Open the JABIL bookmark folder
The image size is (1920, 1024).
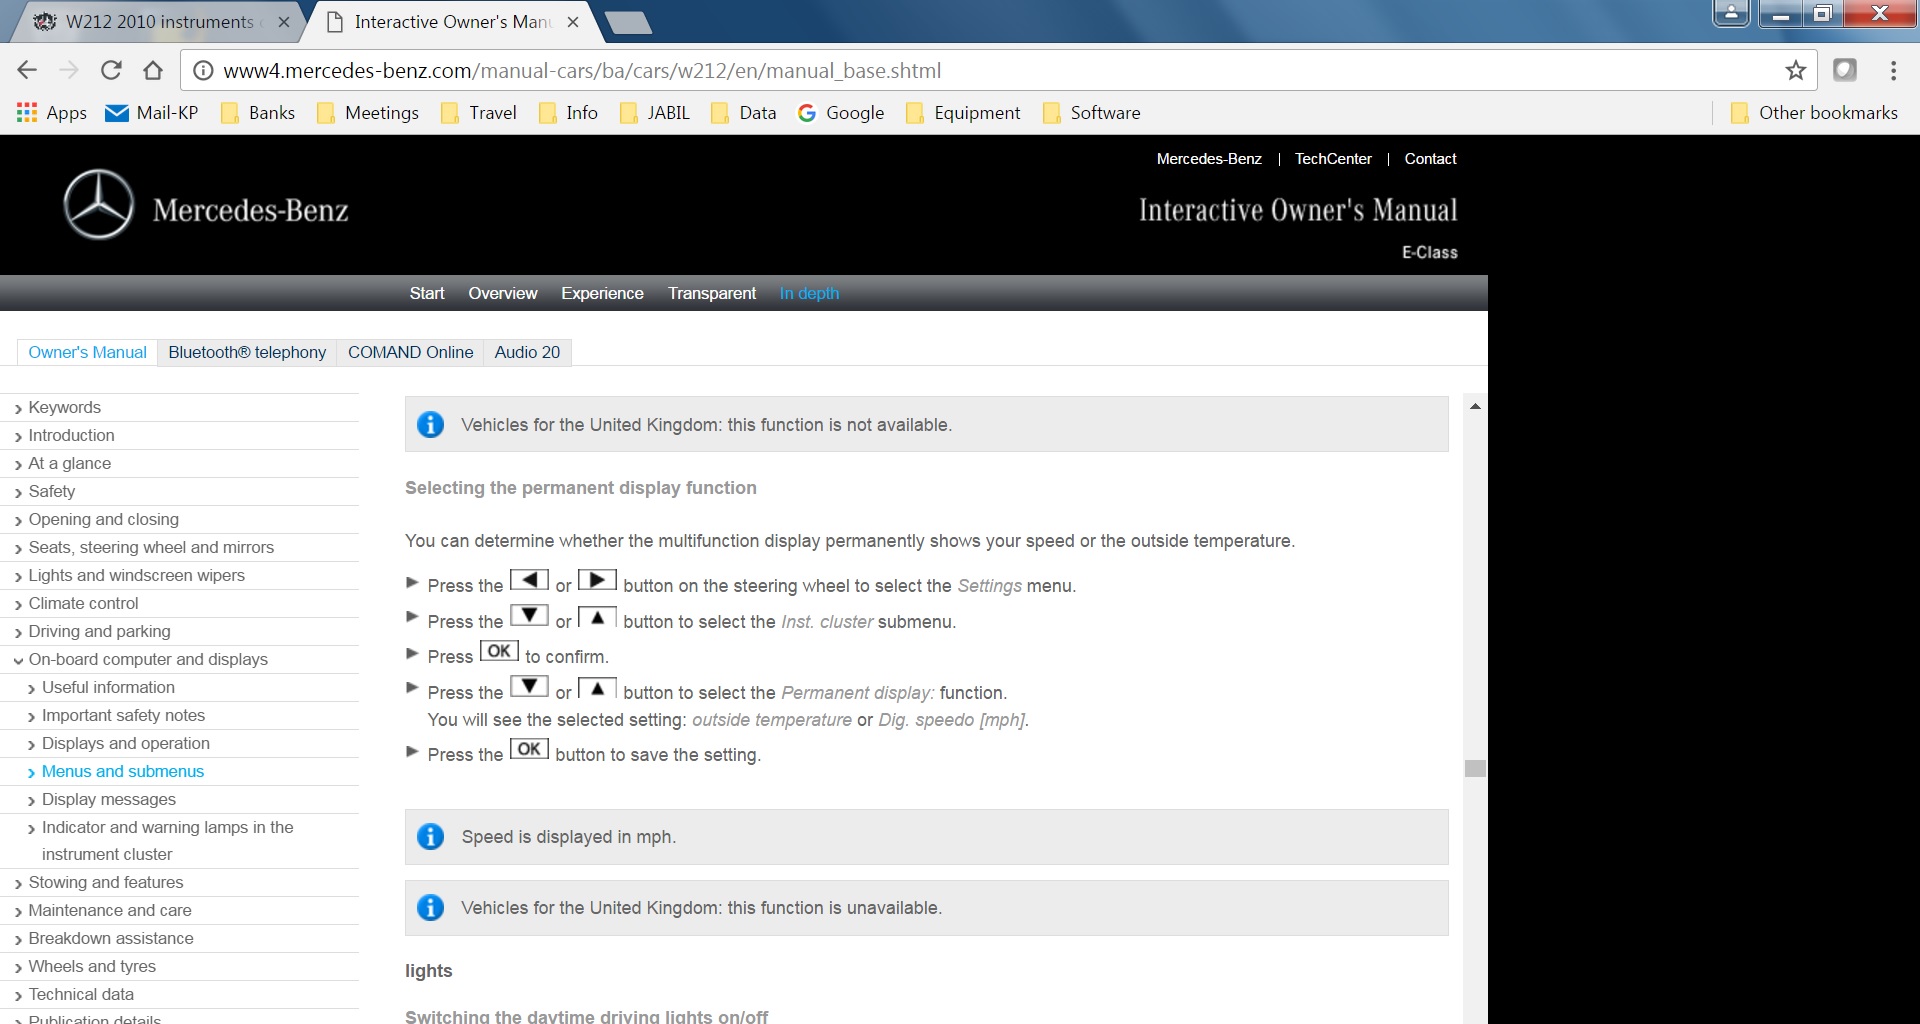pos(655,113)
